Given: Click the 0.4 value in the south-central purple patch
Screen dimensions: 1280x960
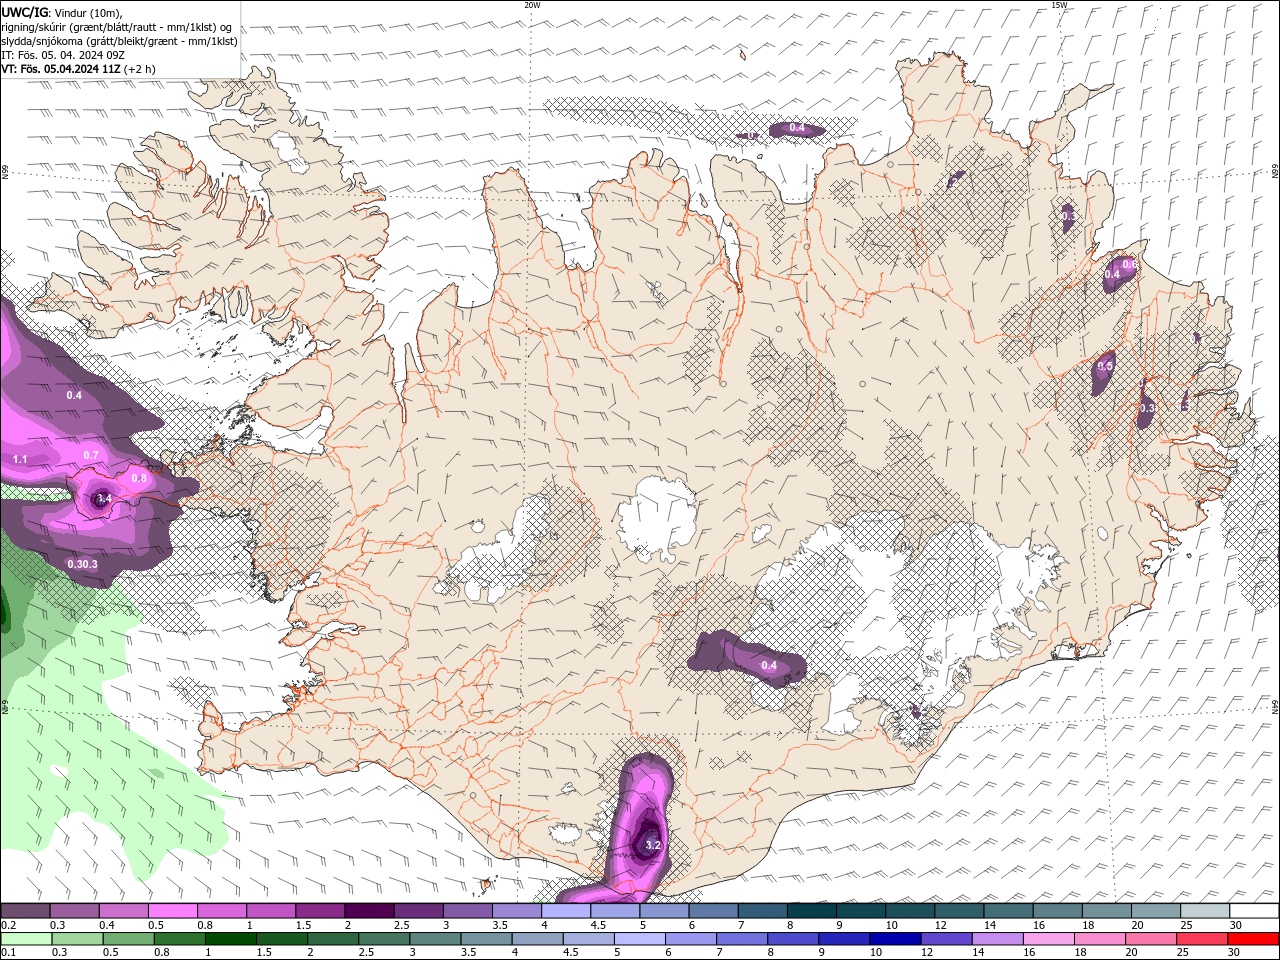Looking at the screenshot, I should tap(769, 665).
